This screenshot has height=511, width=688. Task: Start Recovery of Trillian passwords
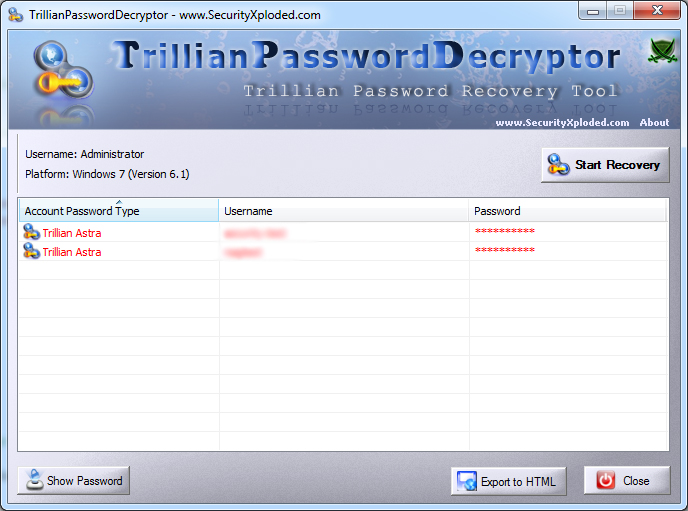[x=605, y=165]
